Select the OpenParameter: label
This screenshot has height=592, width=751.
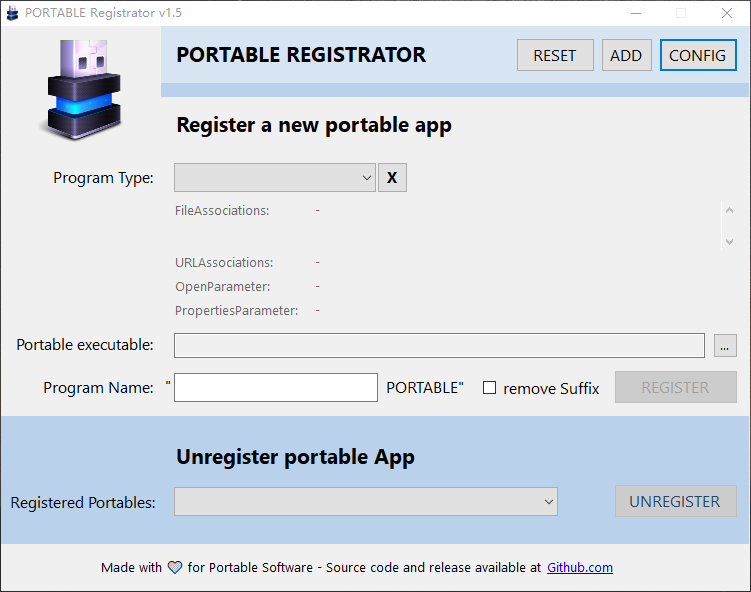(x=222, y=286)
